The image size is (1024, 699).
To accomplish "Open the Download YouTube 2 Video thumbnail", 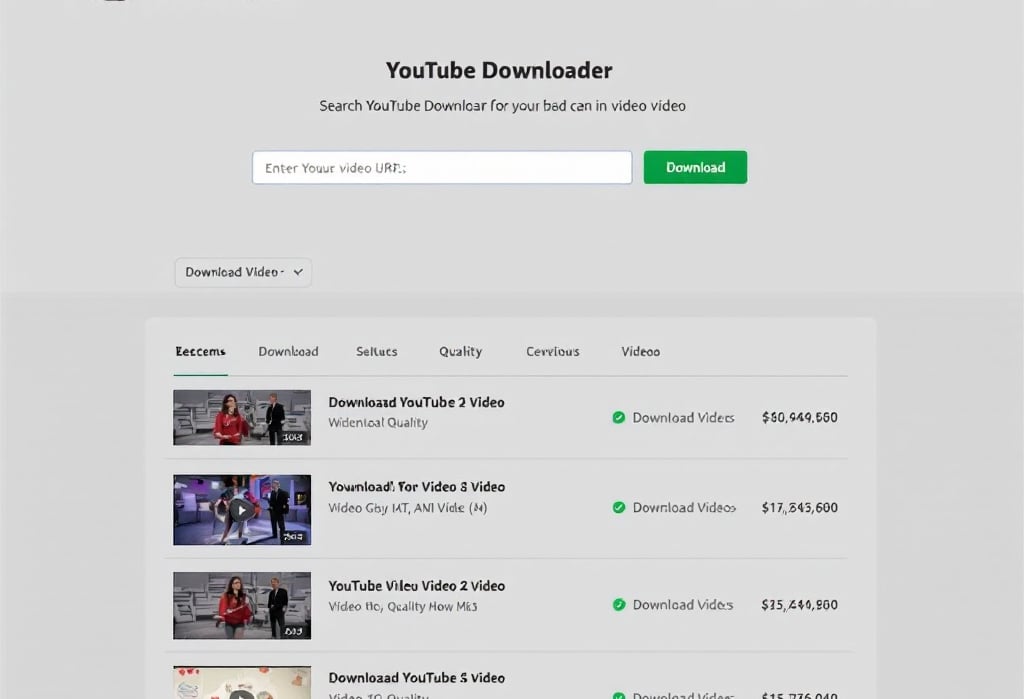I will point(242,417).
